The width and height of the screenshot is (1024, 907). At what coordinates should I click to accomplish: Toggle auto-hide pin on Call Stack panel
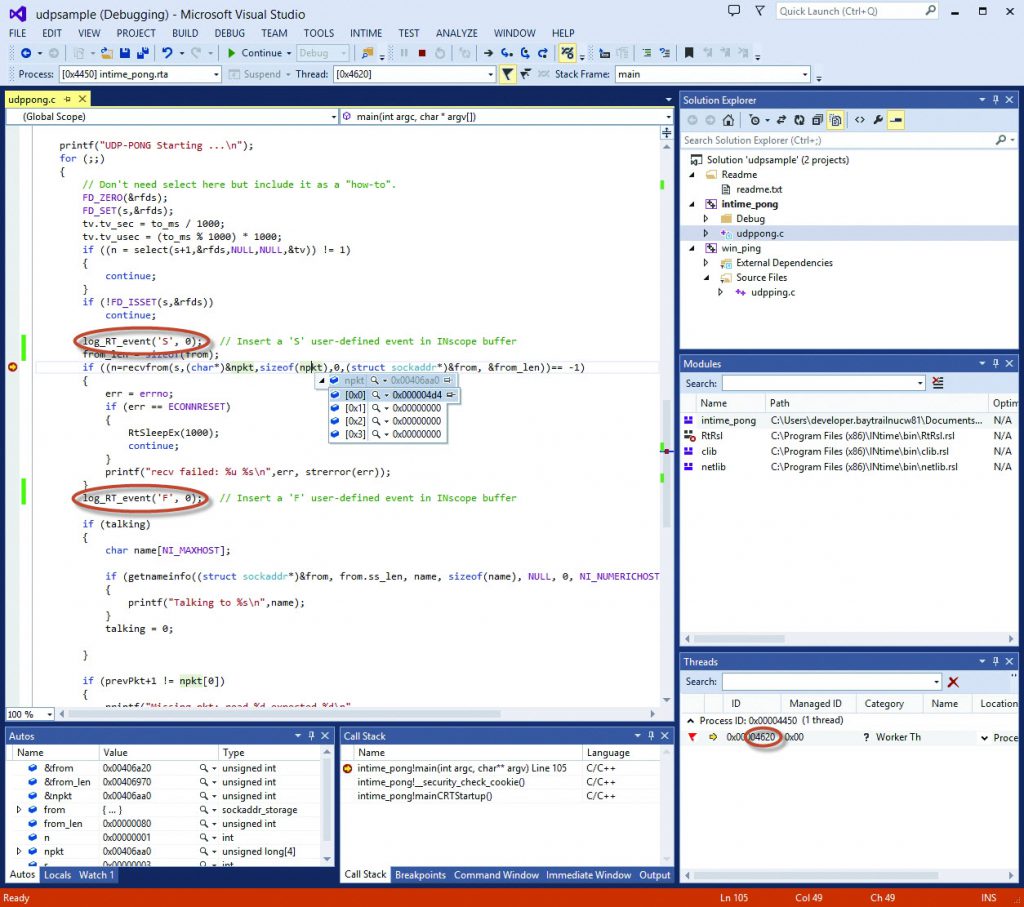click(x=650, y=736)
